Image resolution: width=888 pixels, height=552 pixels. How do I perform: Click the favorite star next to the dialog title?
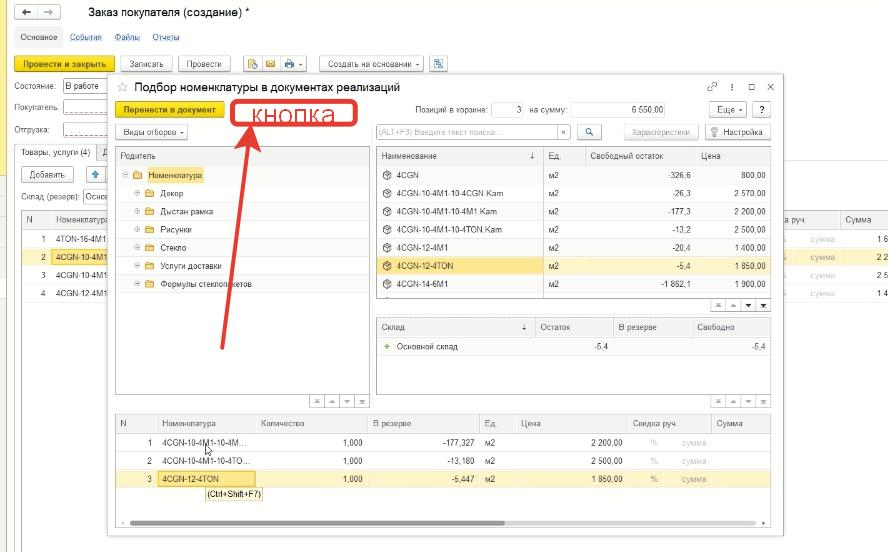123,88
